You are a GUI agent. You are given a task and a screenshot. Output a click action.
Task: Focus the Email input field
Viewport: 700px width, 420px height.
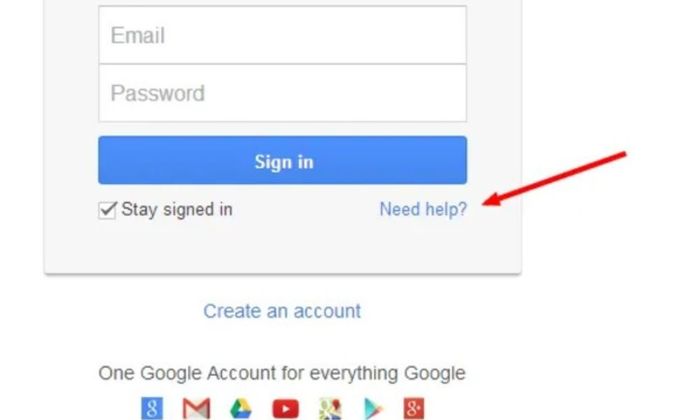click(283, 35)
